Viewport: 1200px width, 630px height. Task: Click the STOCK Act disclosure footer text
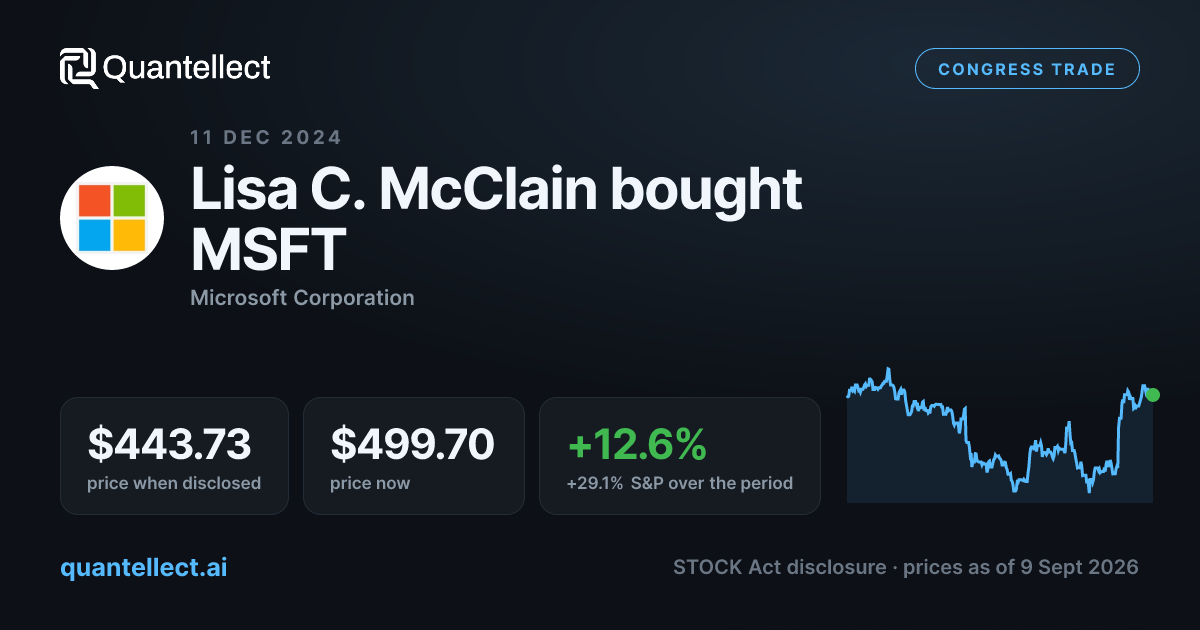(x=779, y=567)
